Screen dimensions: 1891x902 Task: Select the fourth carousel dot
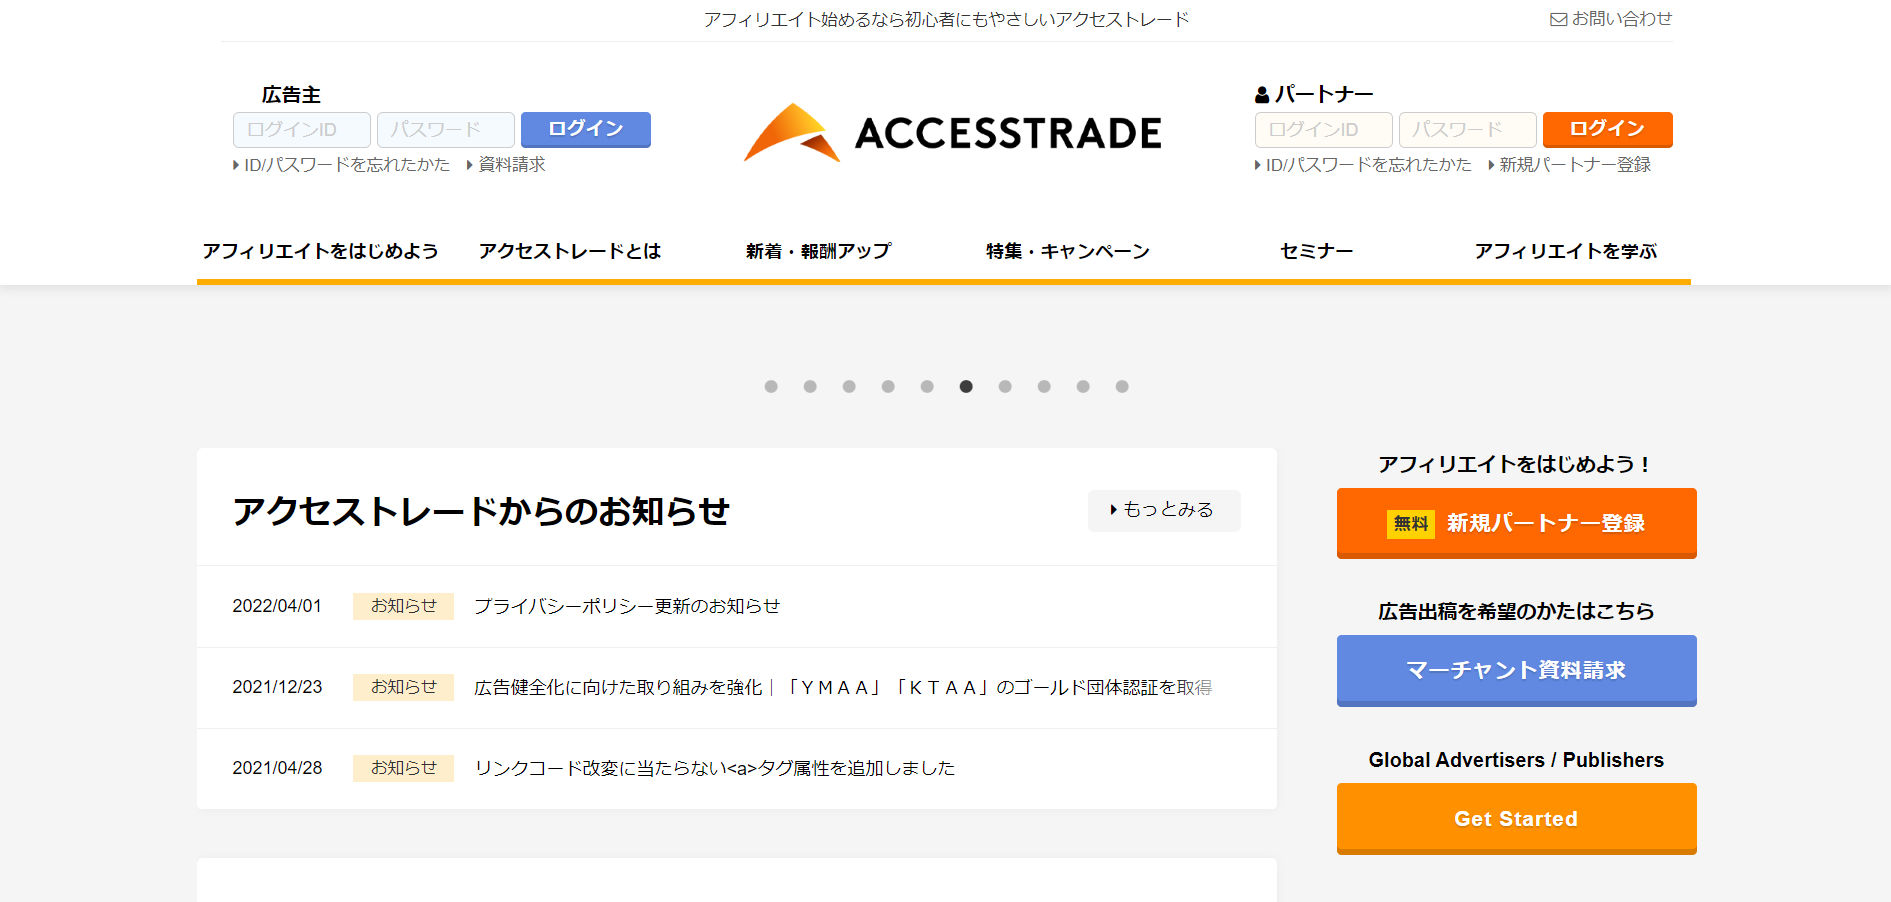point(888,387)
